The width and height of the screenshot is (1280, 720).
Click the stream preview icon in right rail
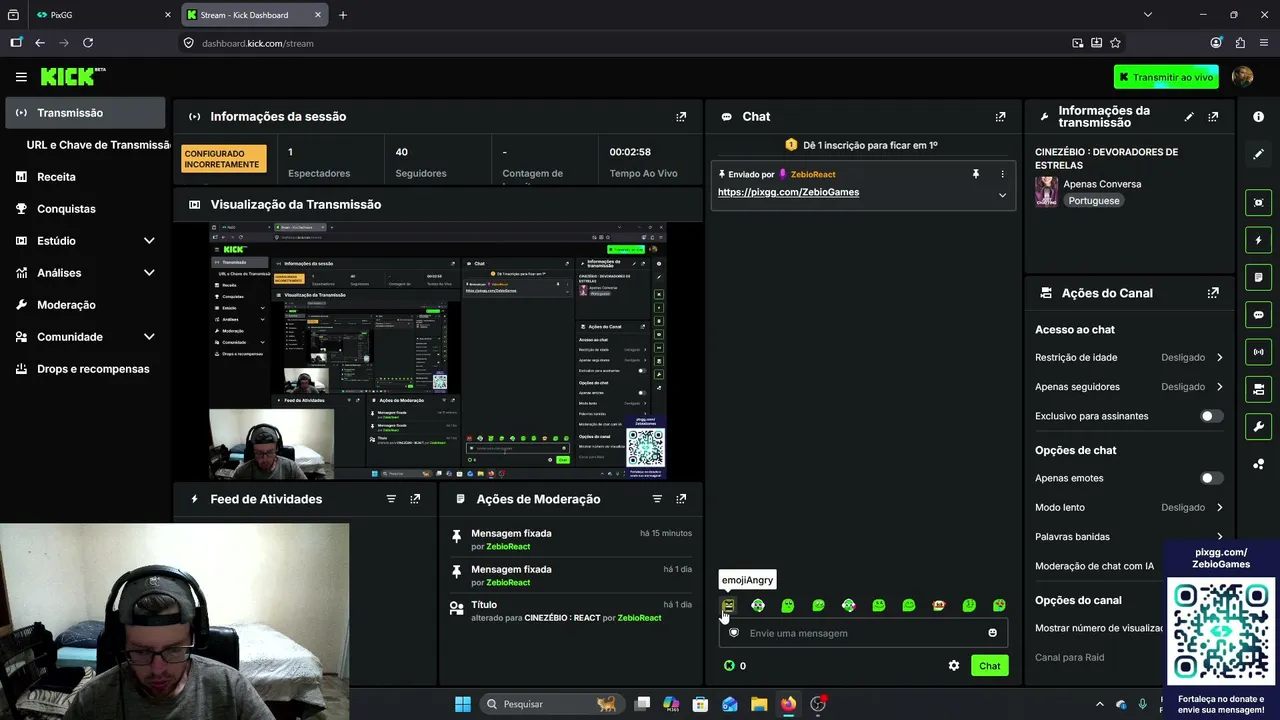(x=1258, y=202)
